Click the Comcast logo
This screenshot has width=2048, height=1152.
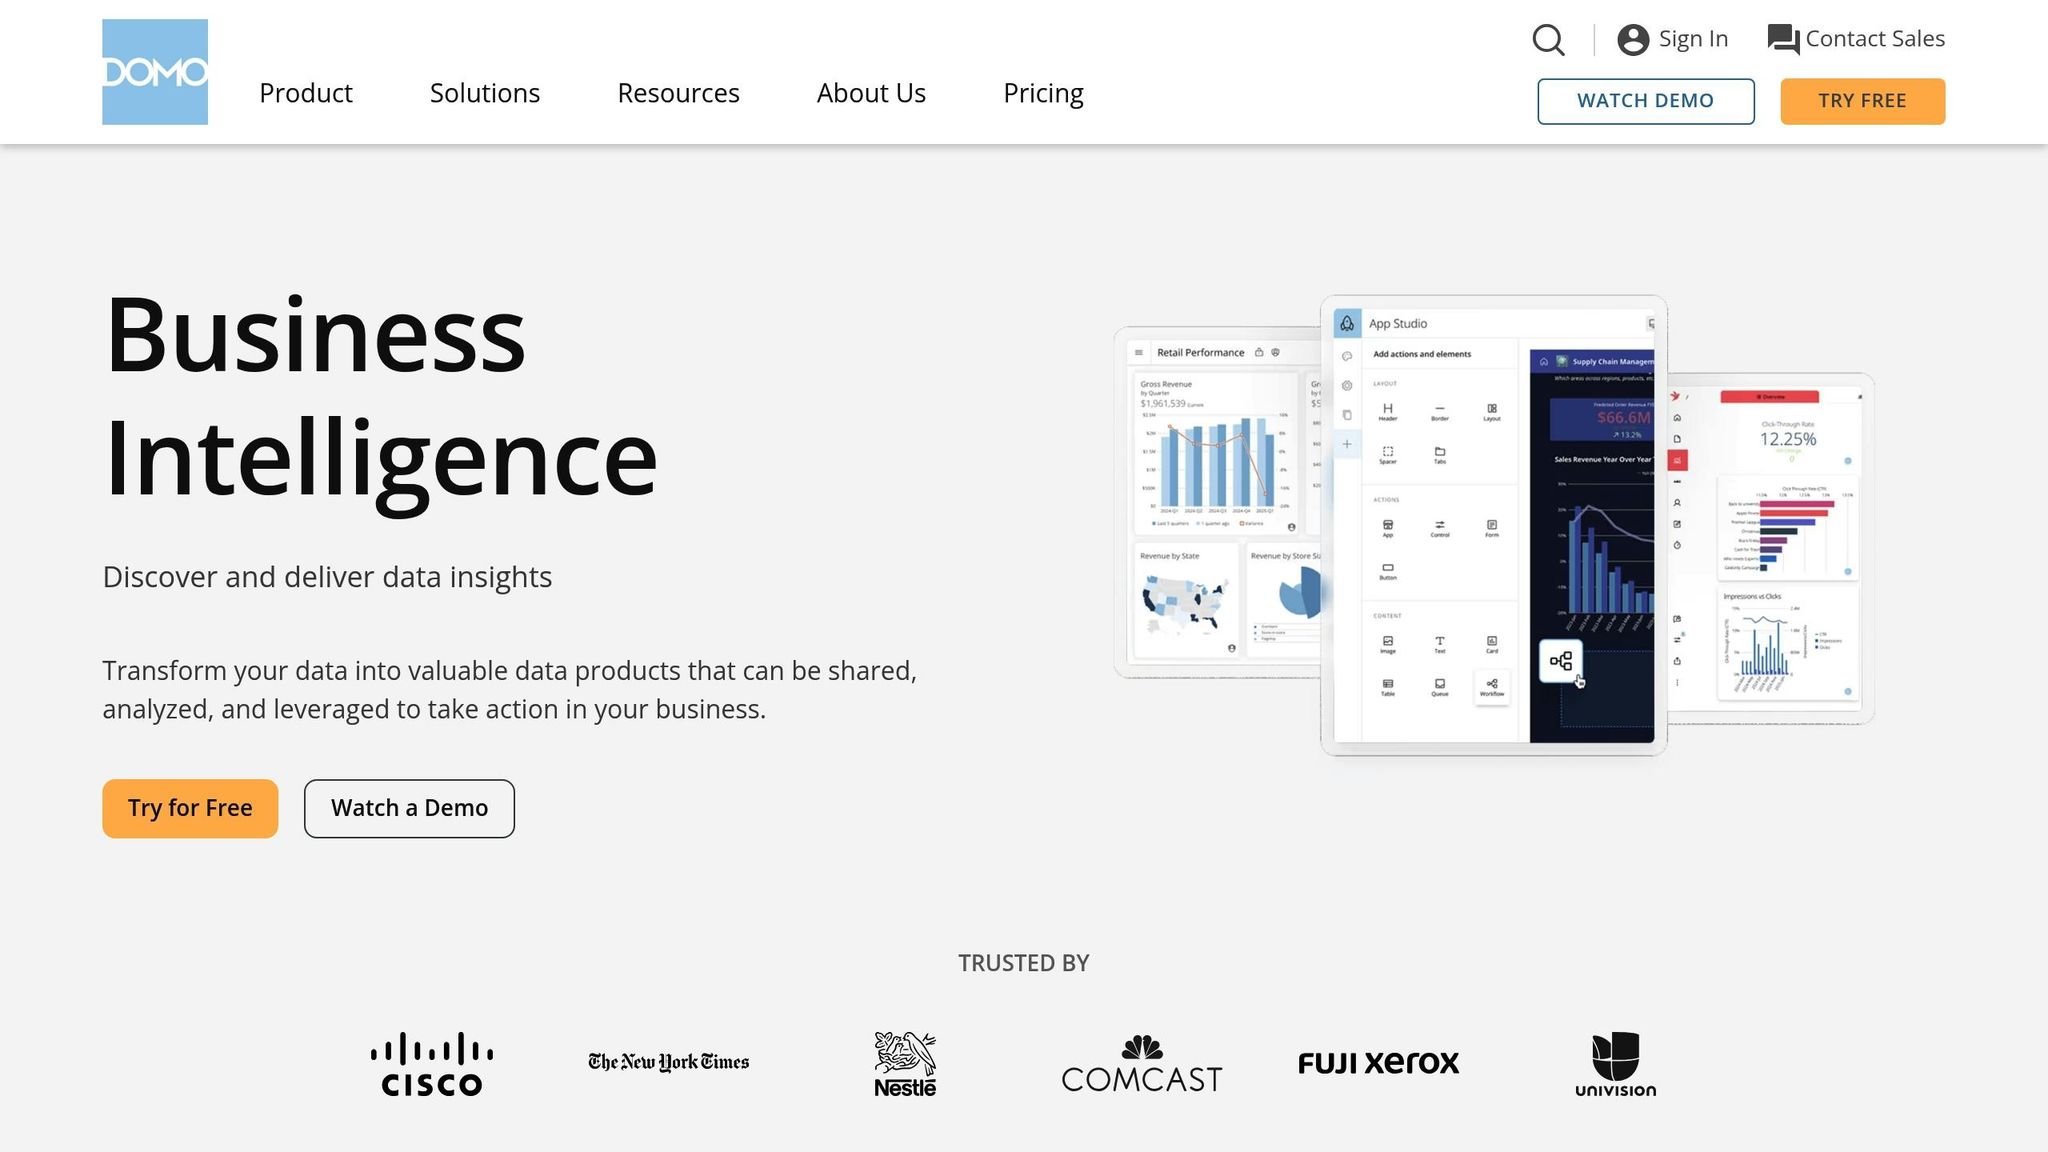(1142, 1064)
